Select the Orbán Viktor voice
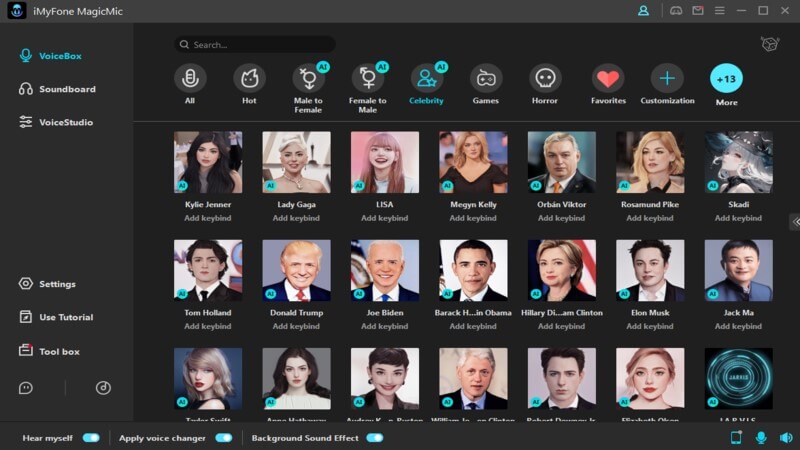800x450 pixels. [562, 162]
